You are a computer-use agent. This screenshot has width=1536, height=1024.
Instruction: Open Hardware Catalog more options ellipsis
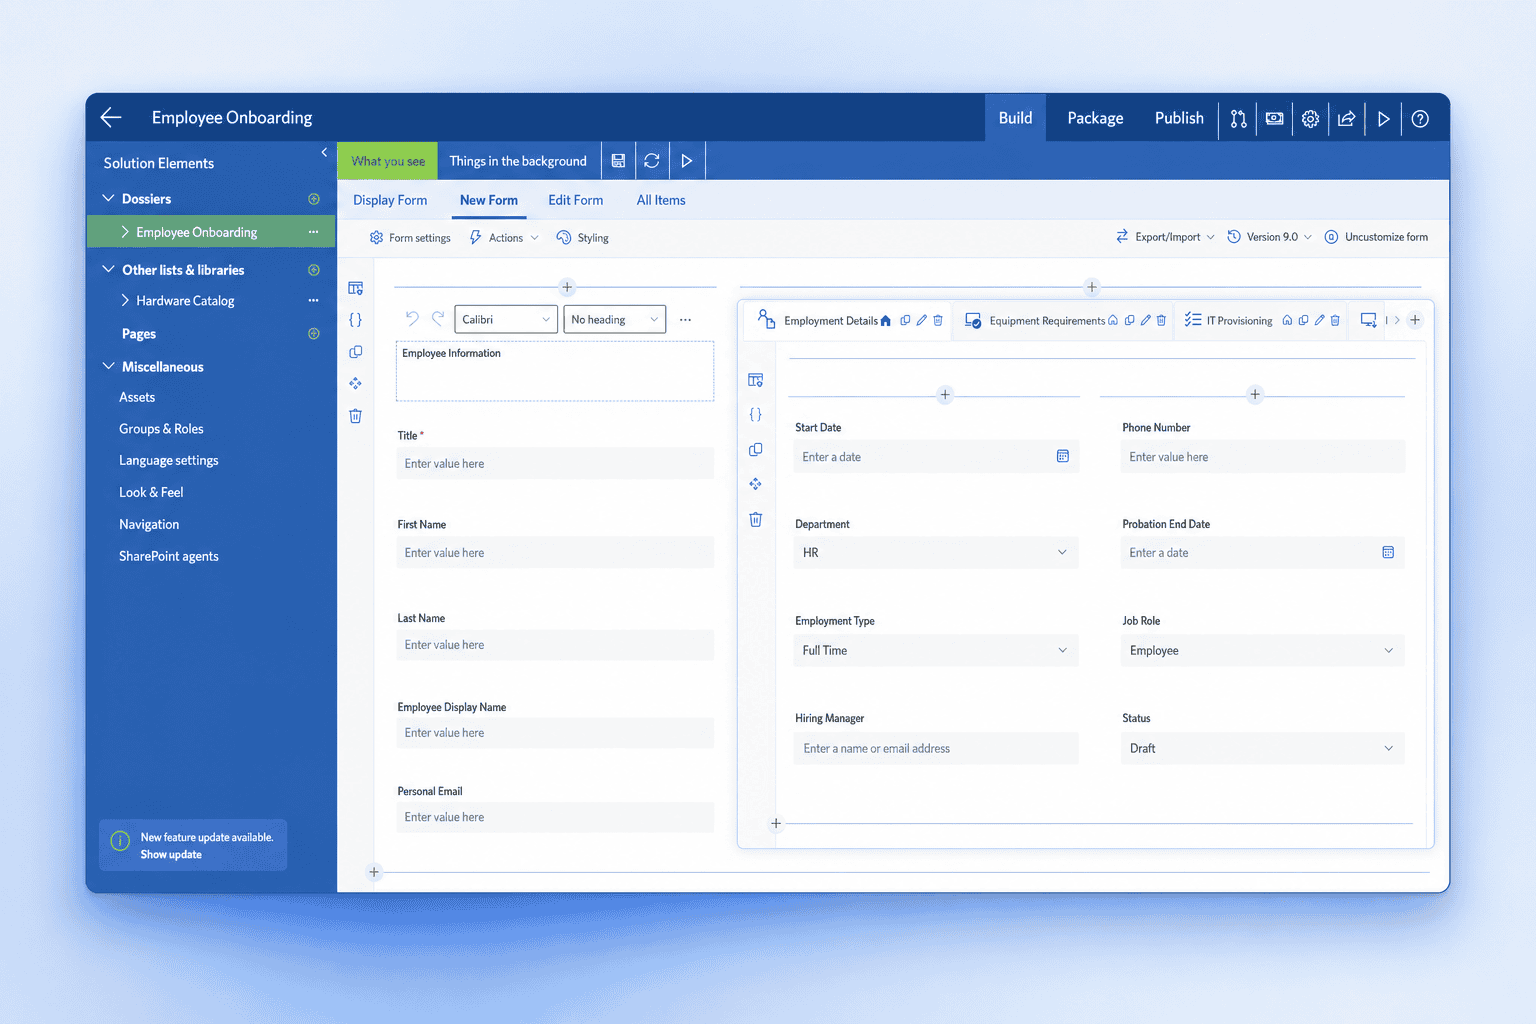click(314, 300)
